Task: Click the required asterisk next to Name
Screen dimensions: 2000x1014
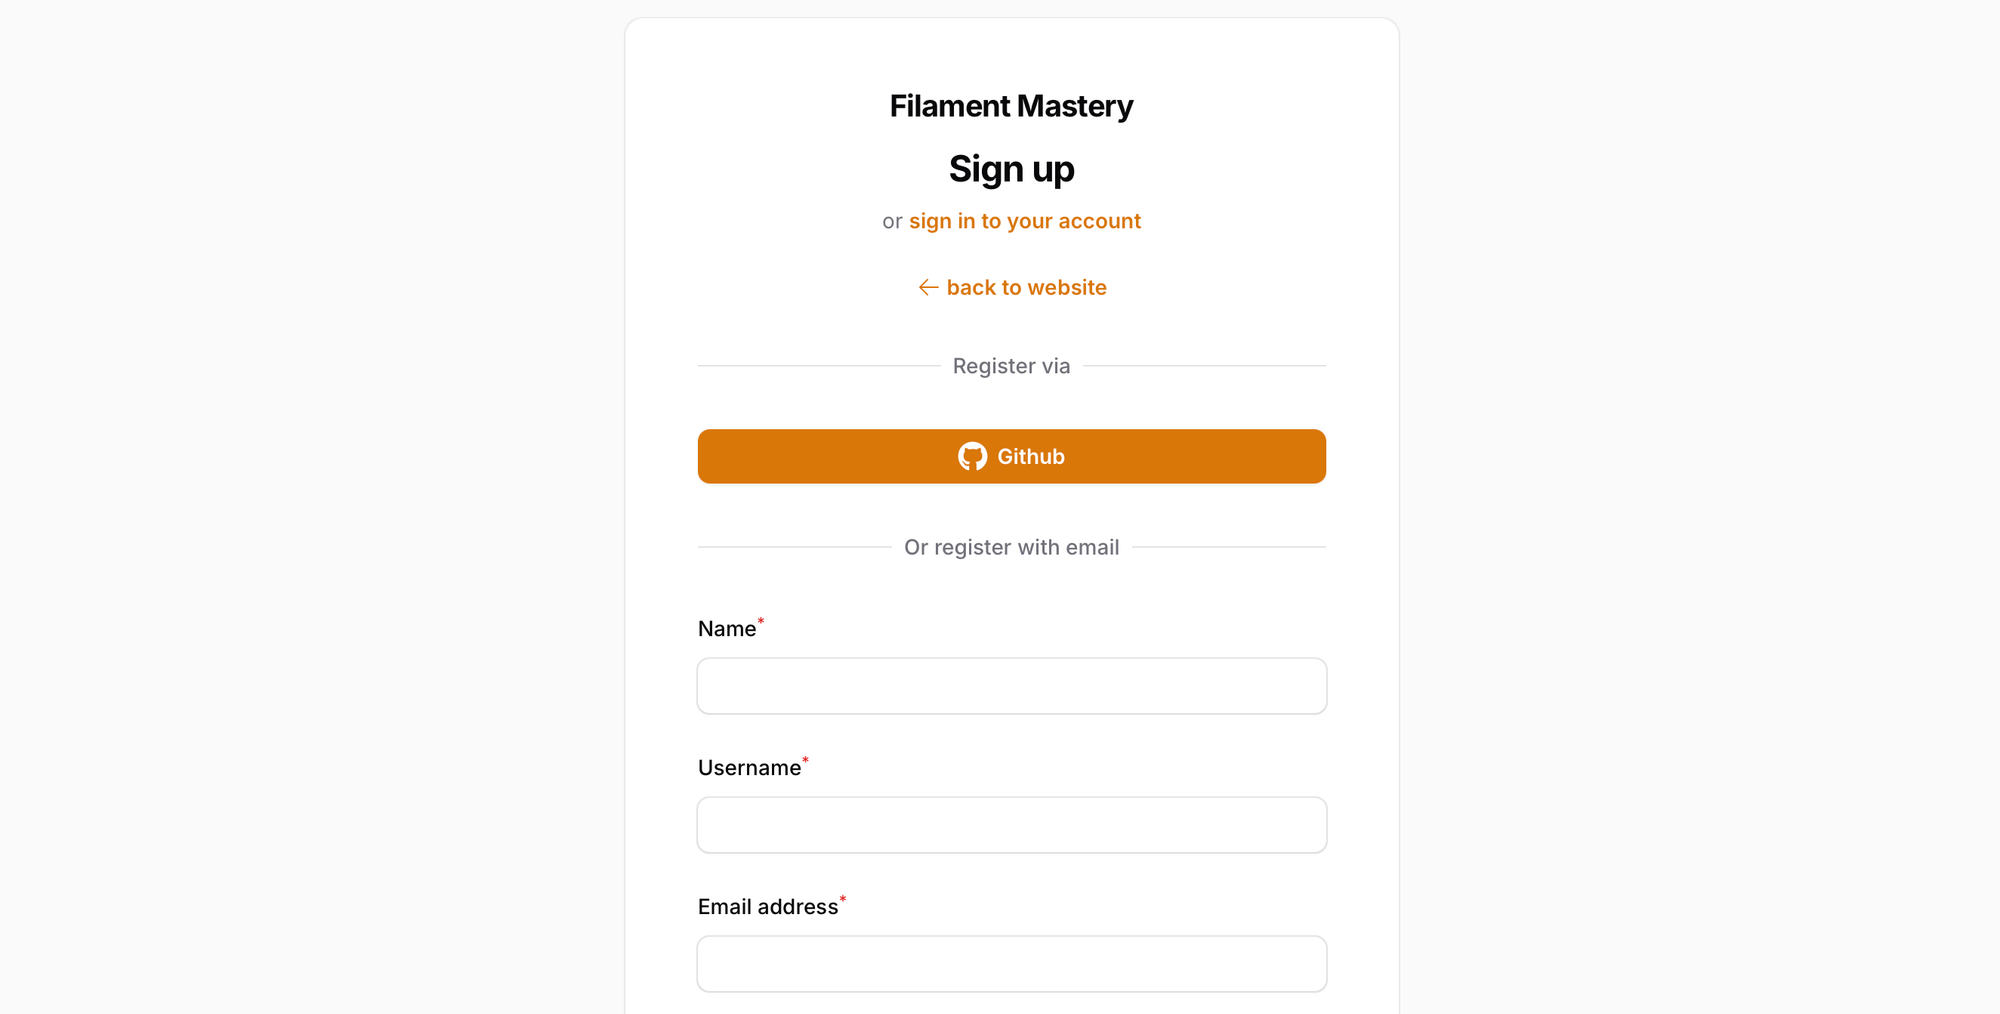Action: [760, 621]
